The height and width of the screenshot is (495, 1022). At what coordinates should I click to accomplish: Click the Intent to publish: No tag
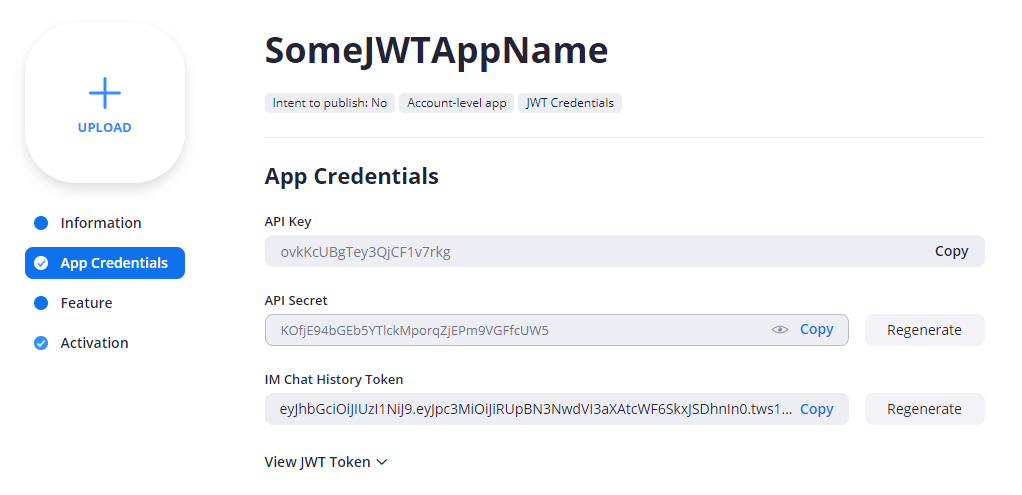(330, 103)
